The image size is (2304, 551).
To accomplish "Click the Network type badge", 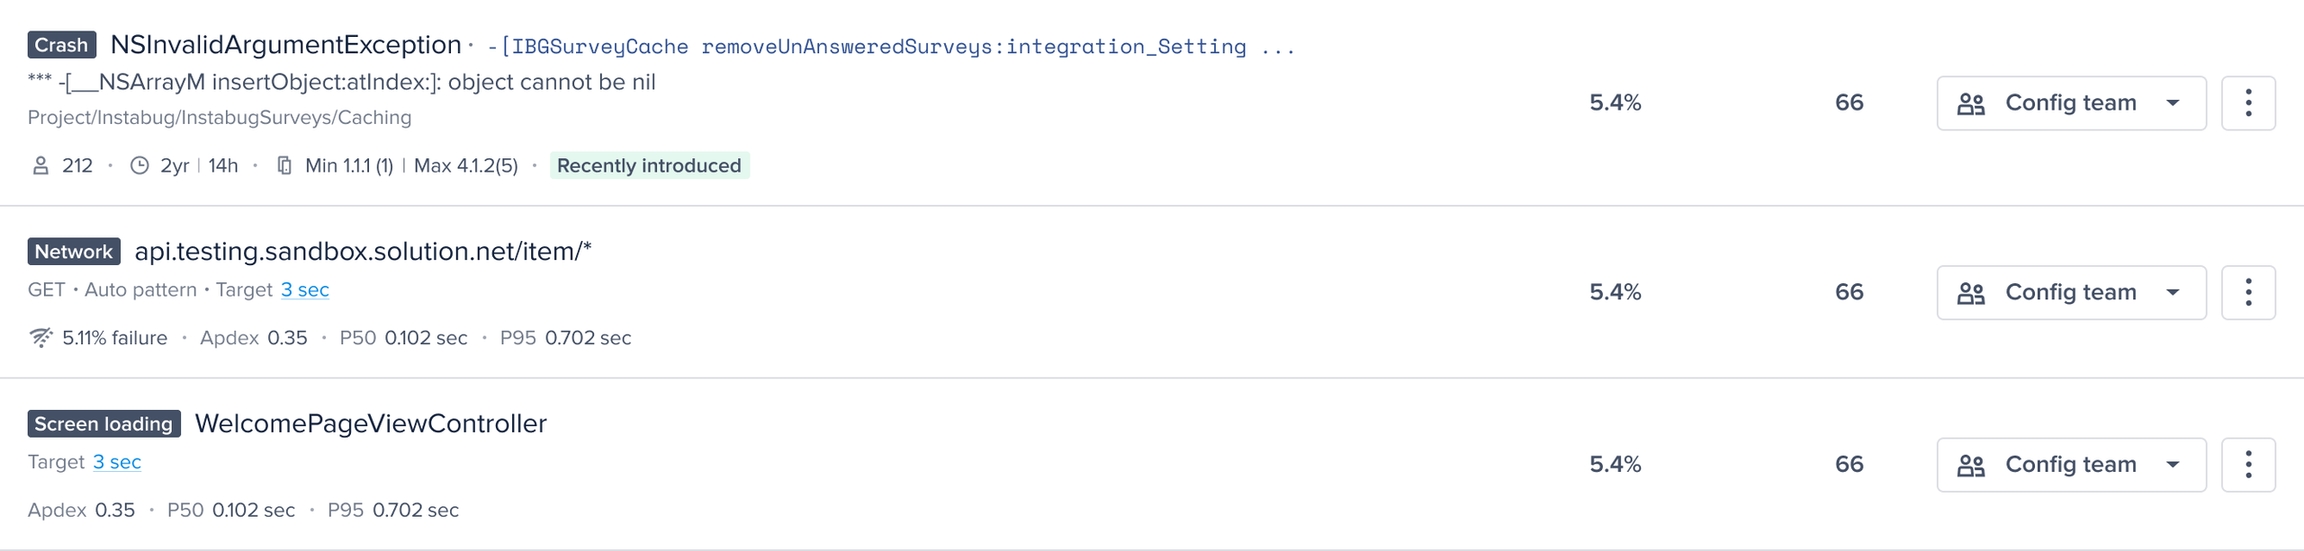I will click(74, 251).
